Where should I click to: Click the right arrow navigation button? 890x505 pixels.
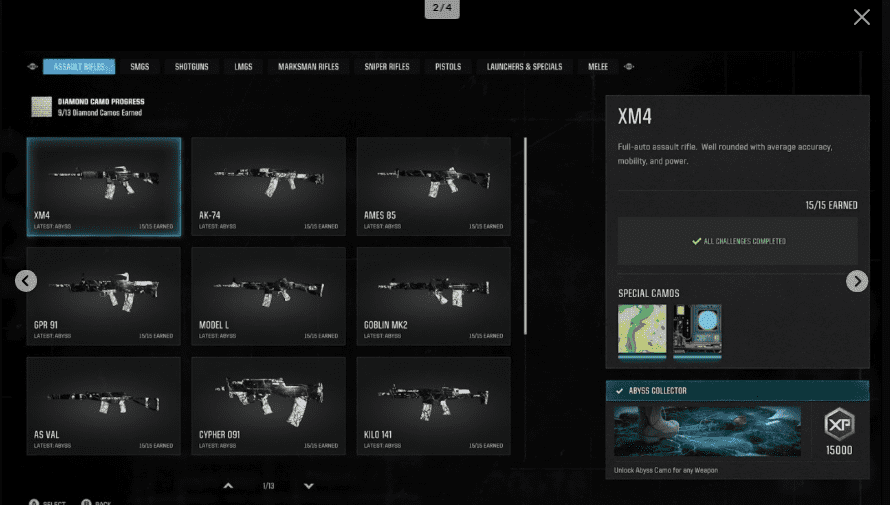(857, 281)
